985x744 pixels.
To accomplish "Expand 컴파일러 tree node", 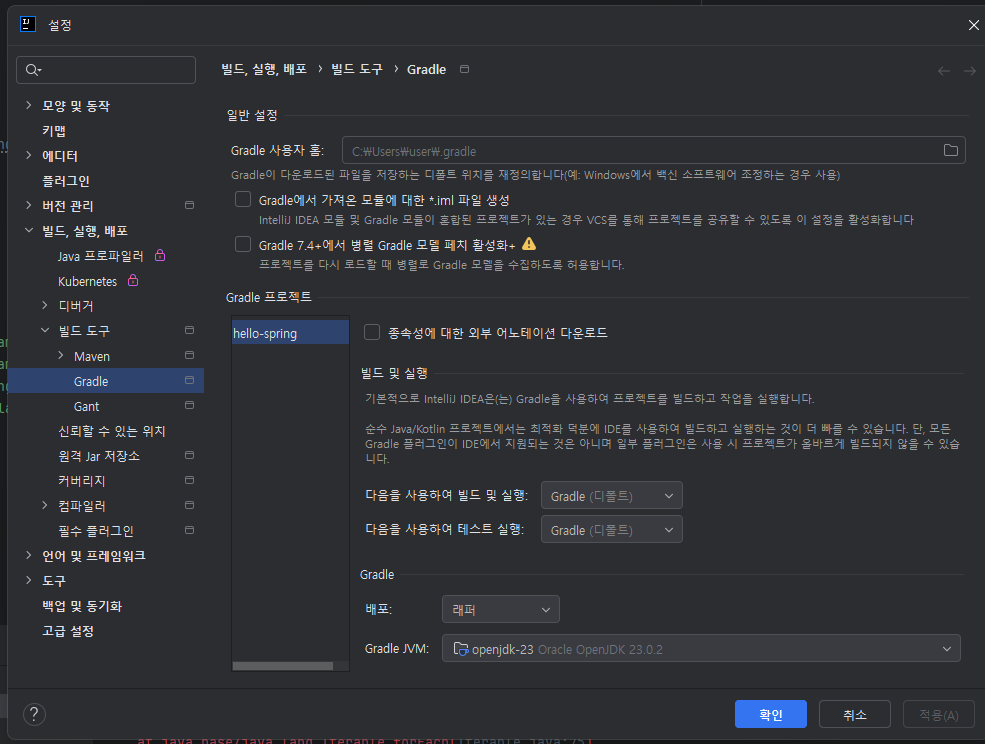I will 45,505.
